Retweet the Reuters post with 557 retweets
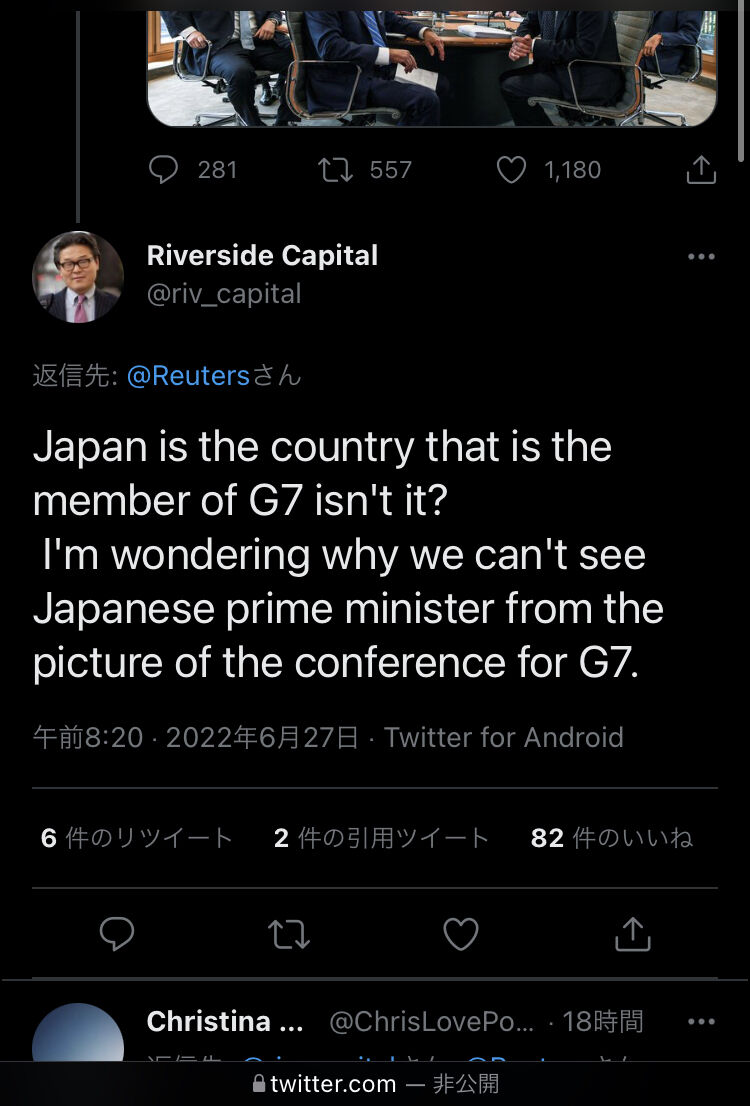The height and width of the screenshot is (1106, 750). (334, 170)
